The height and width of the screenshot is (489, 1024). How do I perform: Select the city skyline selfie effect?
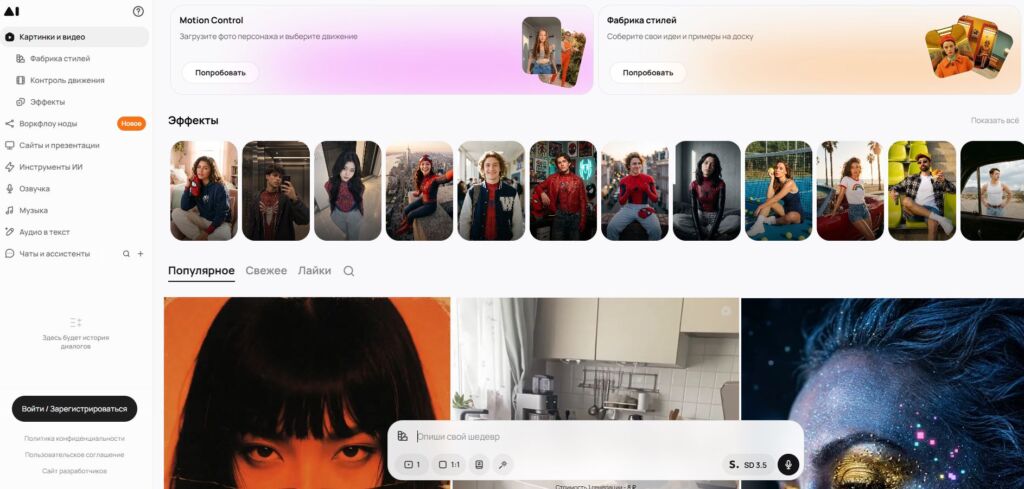click(419, 191)
